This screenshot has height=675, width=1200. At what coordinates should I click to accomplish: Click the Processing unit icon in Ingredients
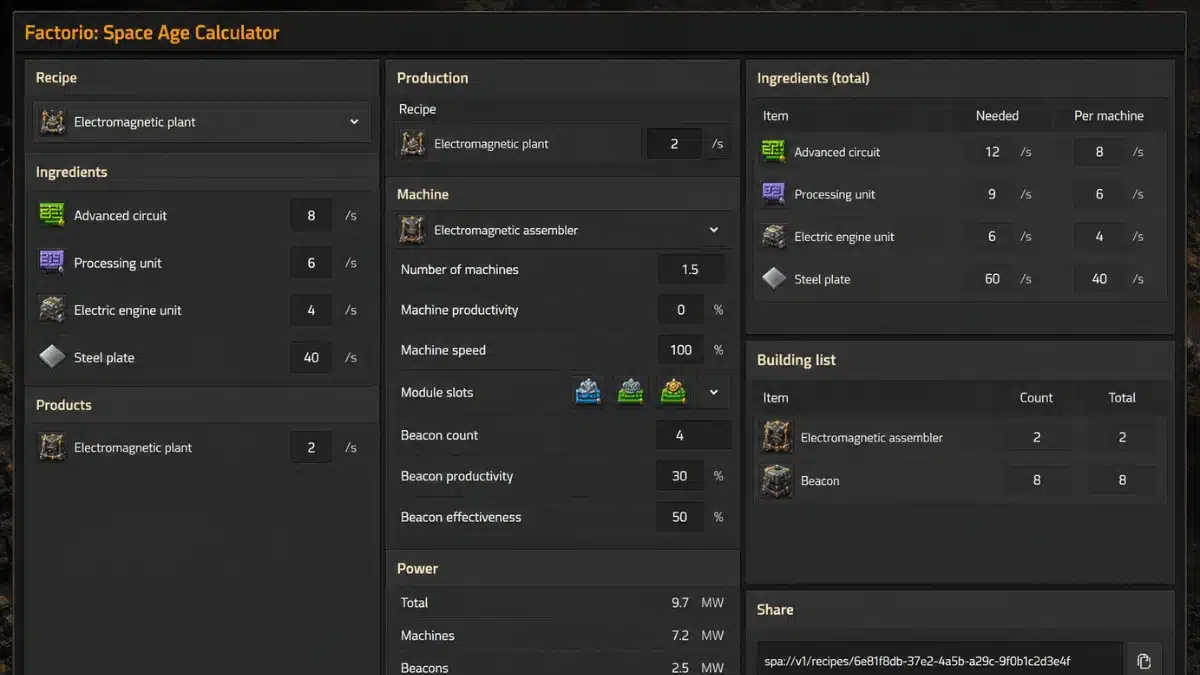pos(52,263)
